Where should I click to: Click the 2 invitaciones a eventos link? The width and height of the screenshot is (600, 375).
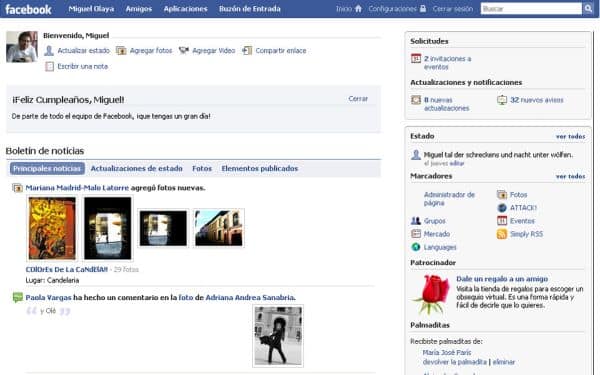click(447, 63)
